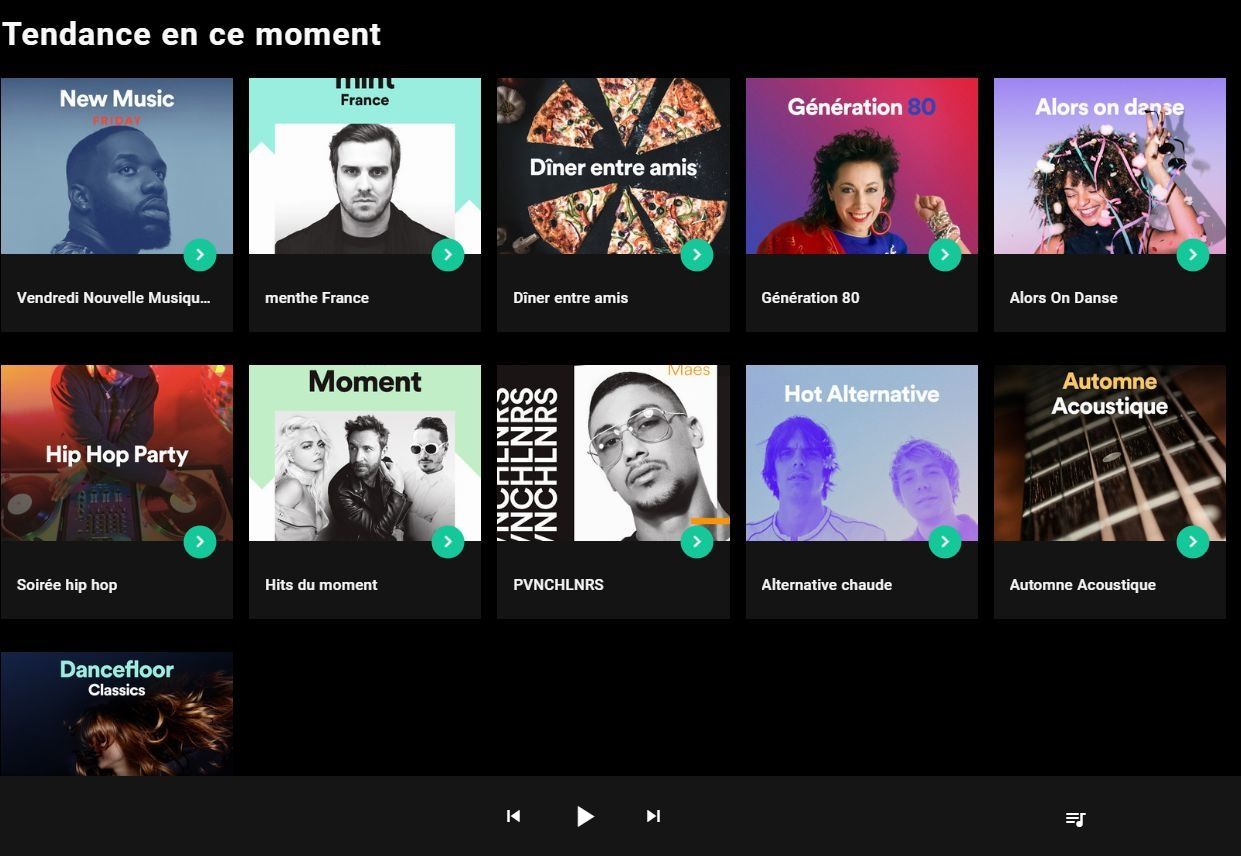The image size is (1241, 856).
Task: Click the Génération 80 title text
Action: 810,297
